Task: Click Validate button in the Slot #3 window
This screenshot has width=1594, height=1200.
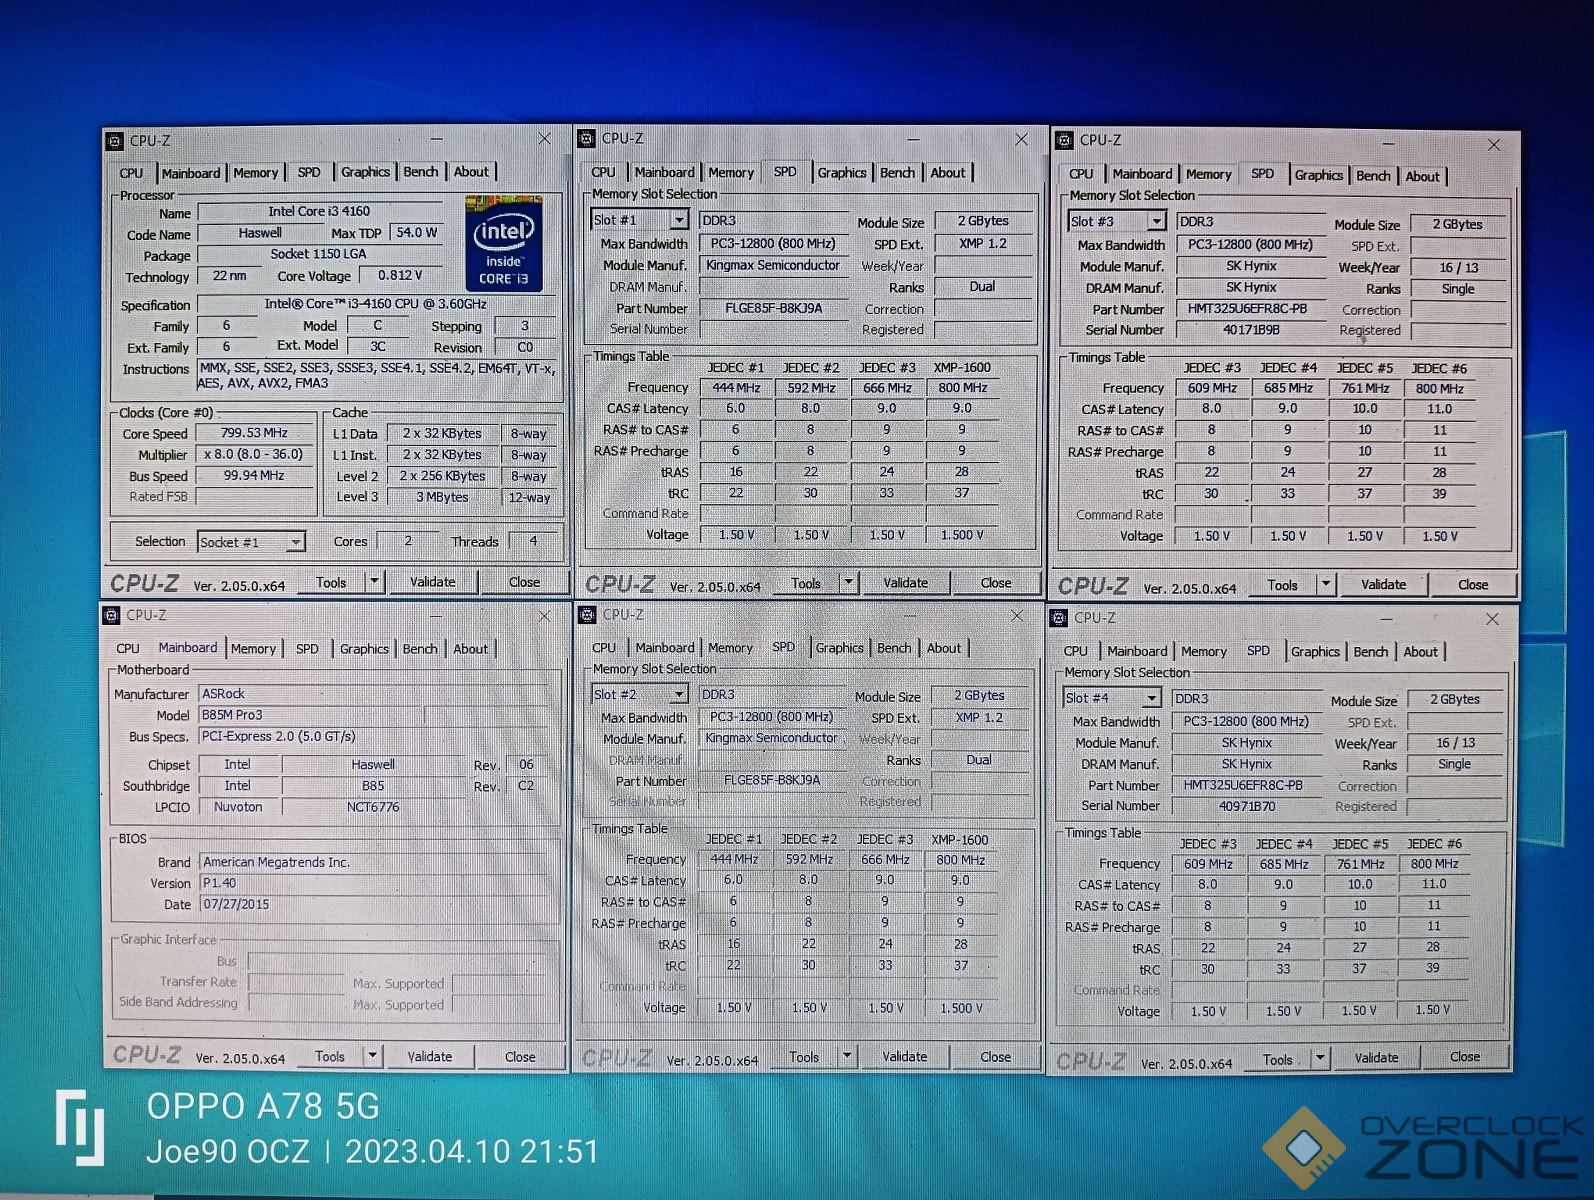Action: [1383, 585]
